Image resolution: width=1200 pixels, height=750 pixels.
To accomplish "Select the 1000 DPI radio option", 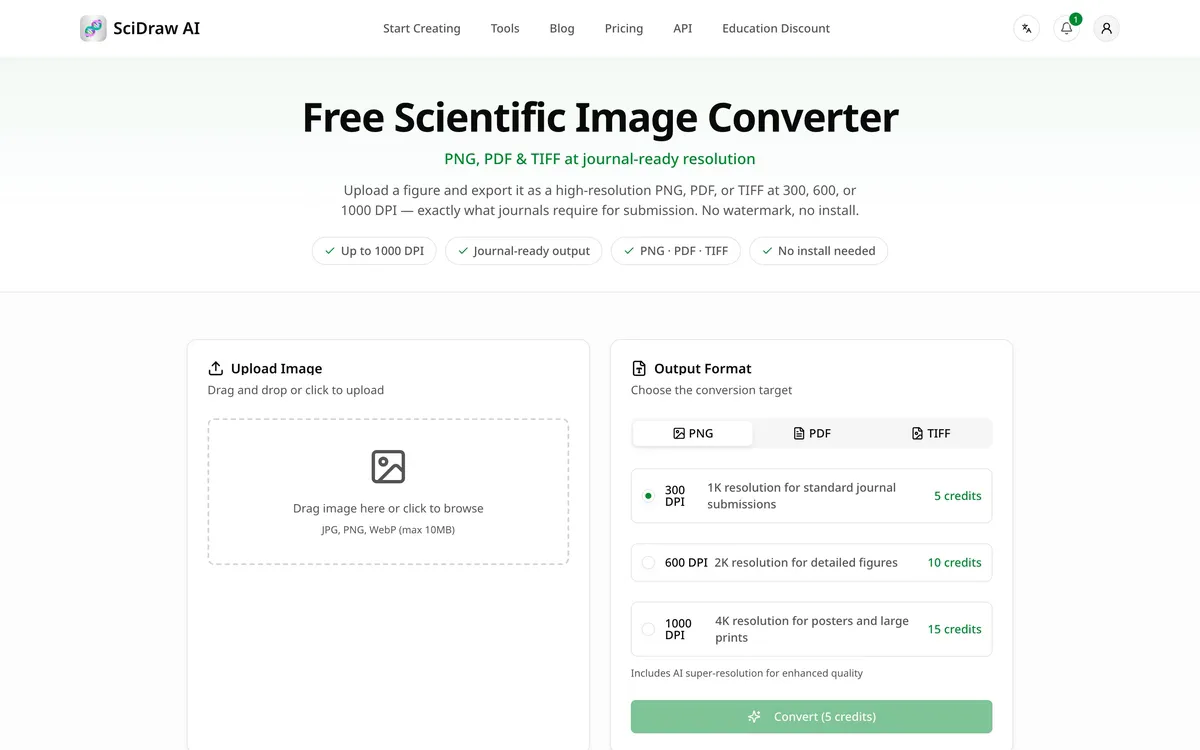I will (648, 629).
